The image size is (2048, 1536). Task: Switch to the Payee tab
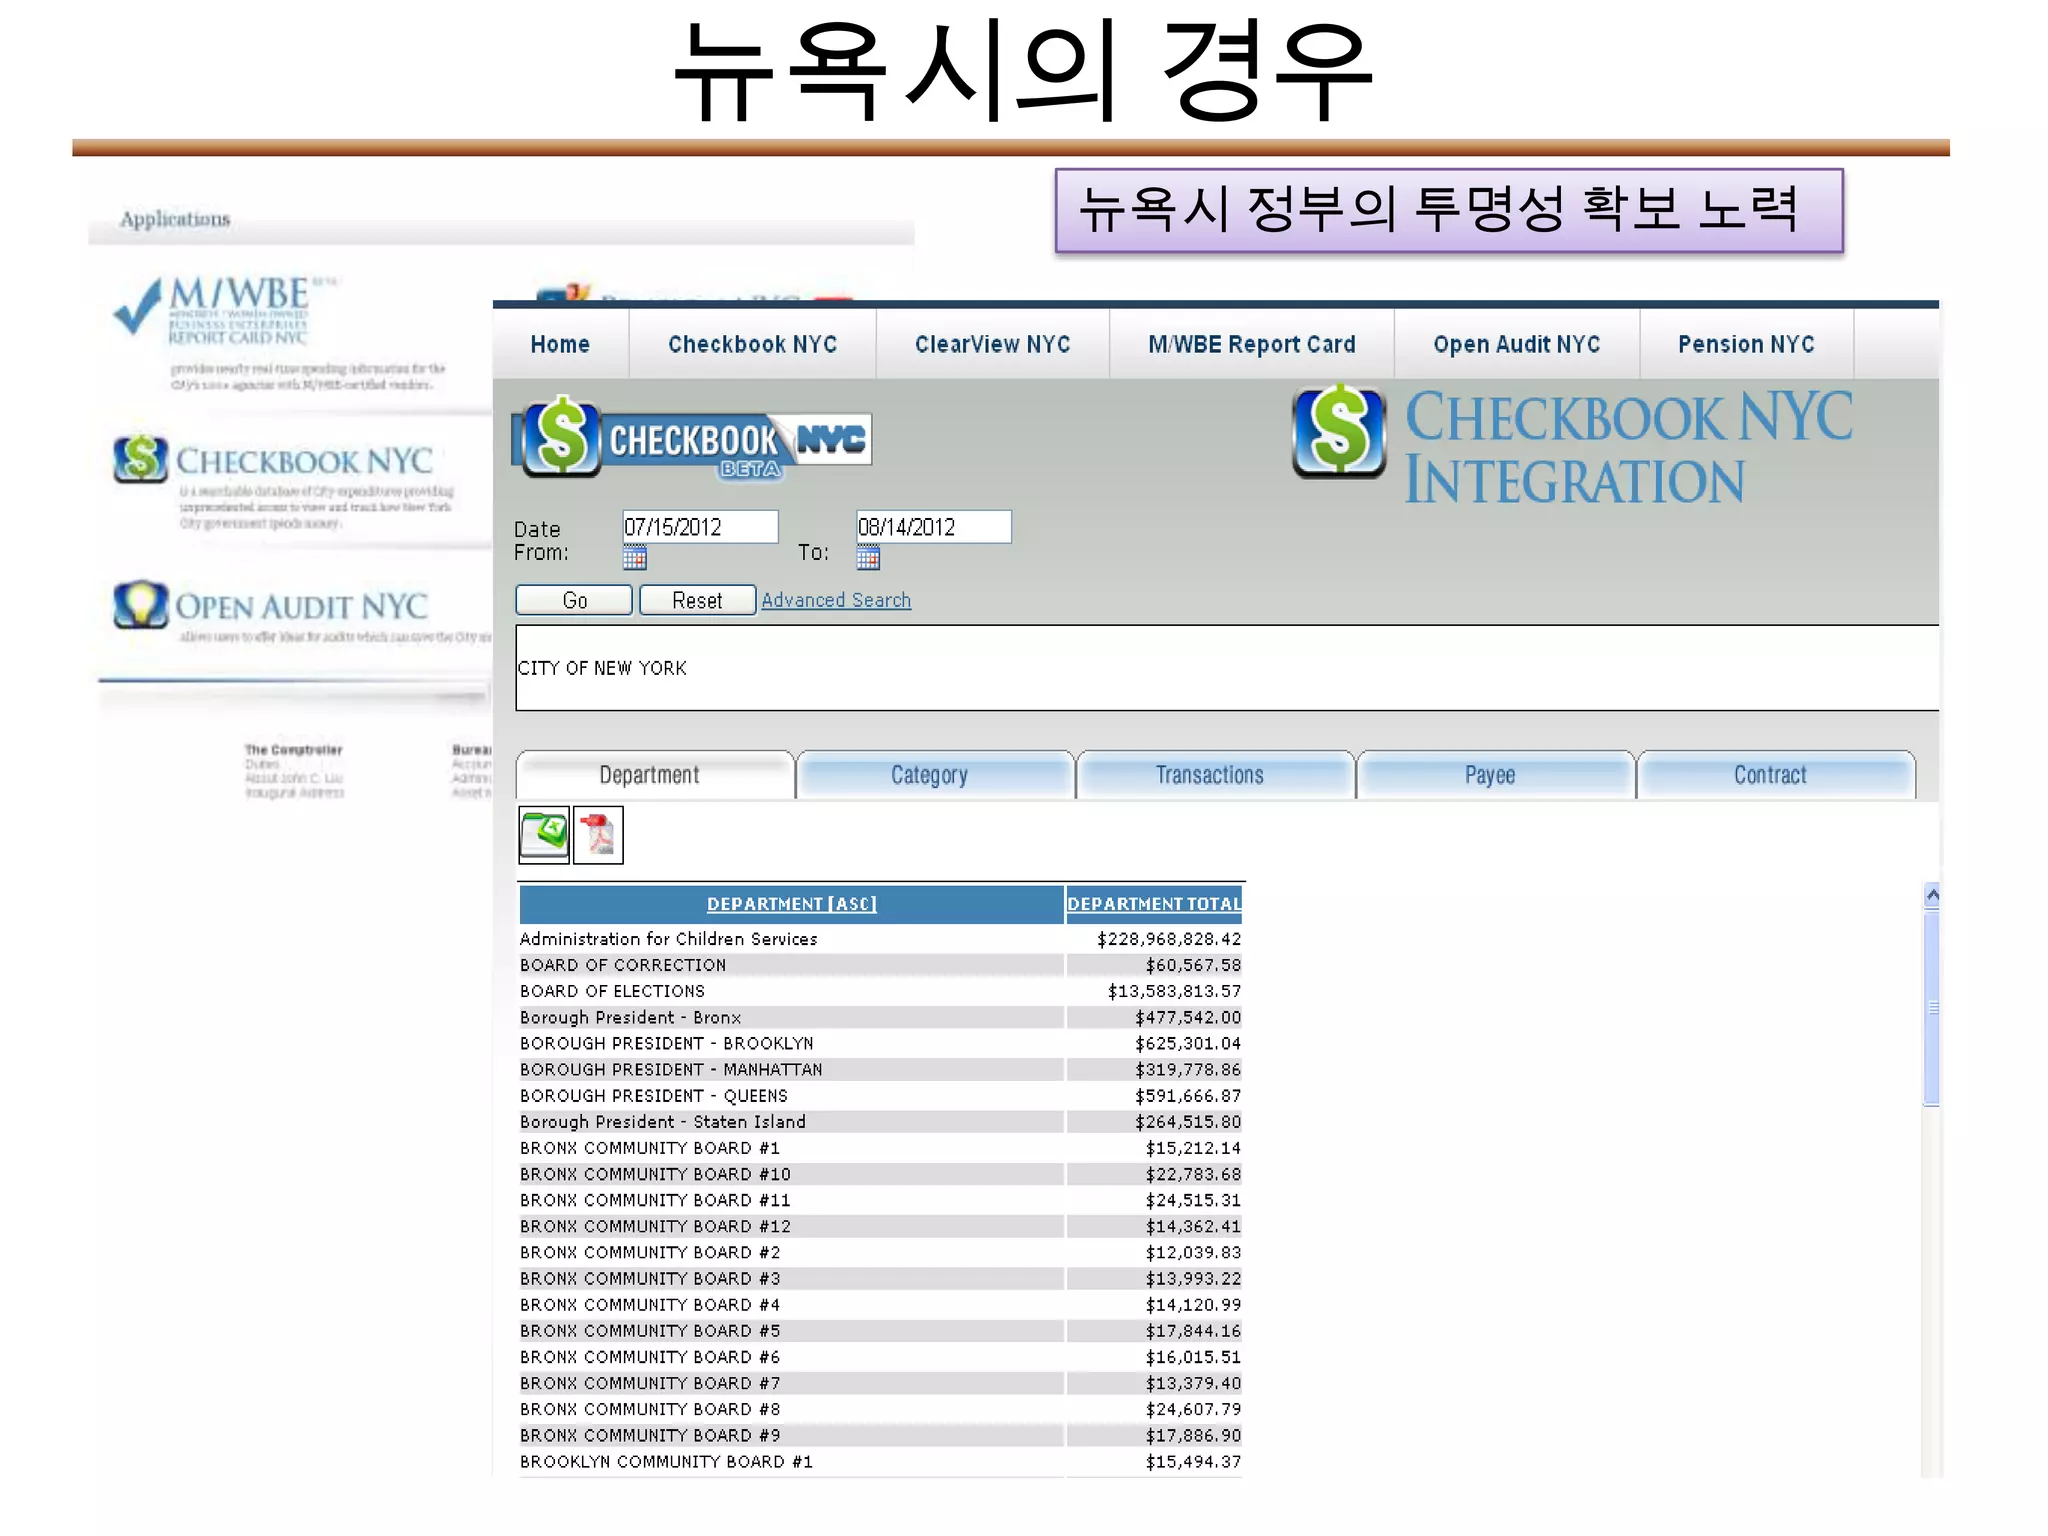(1495, 775)
